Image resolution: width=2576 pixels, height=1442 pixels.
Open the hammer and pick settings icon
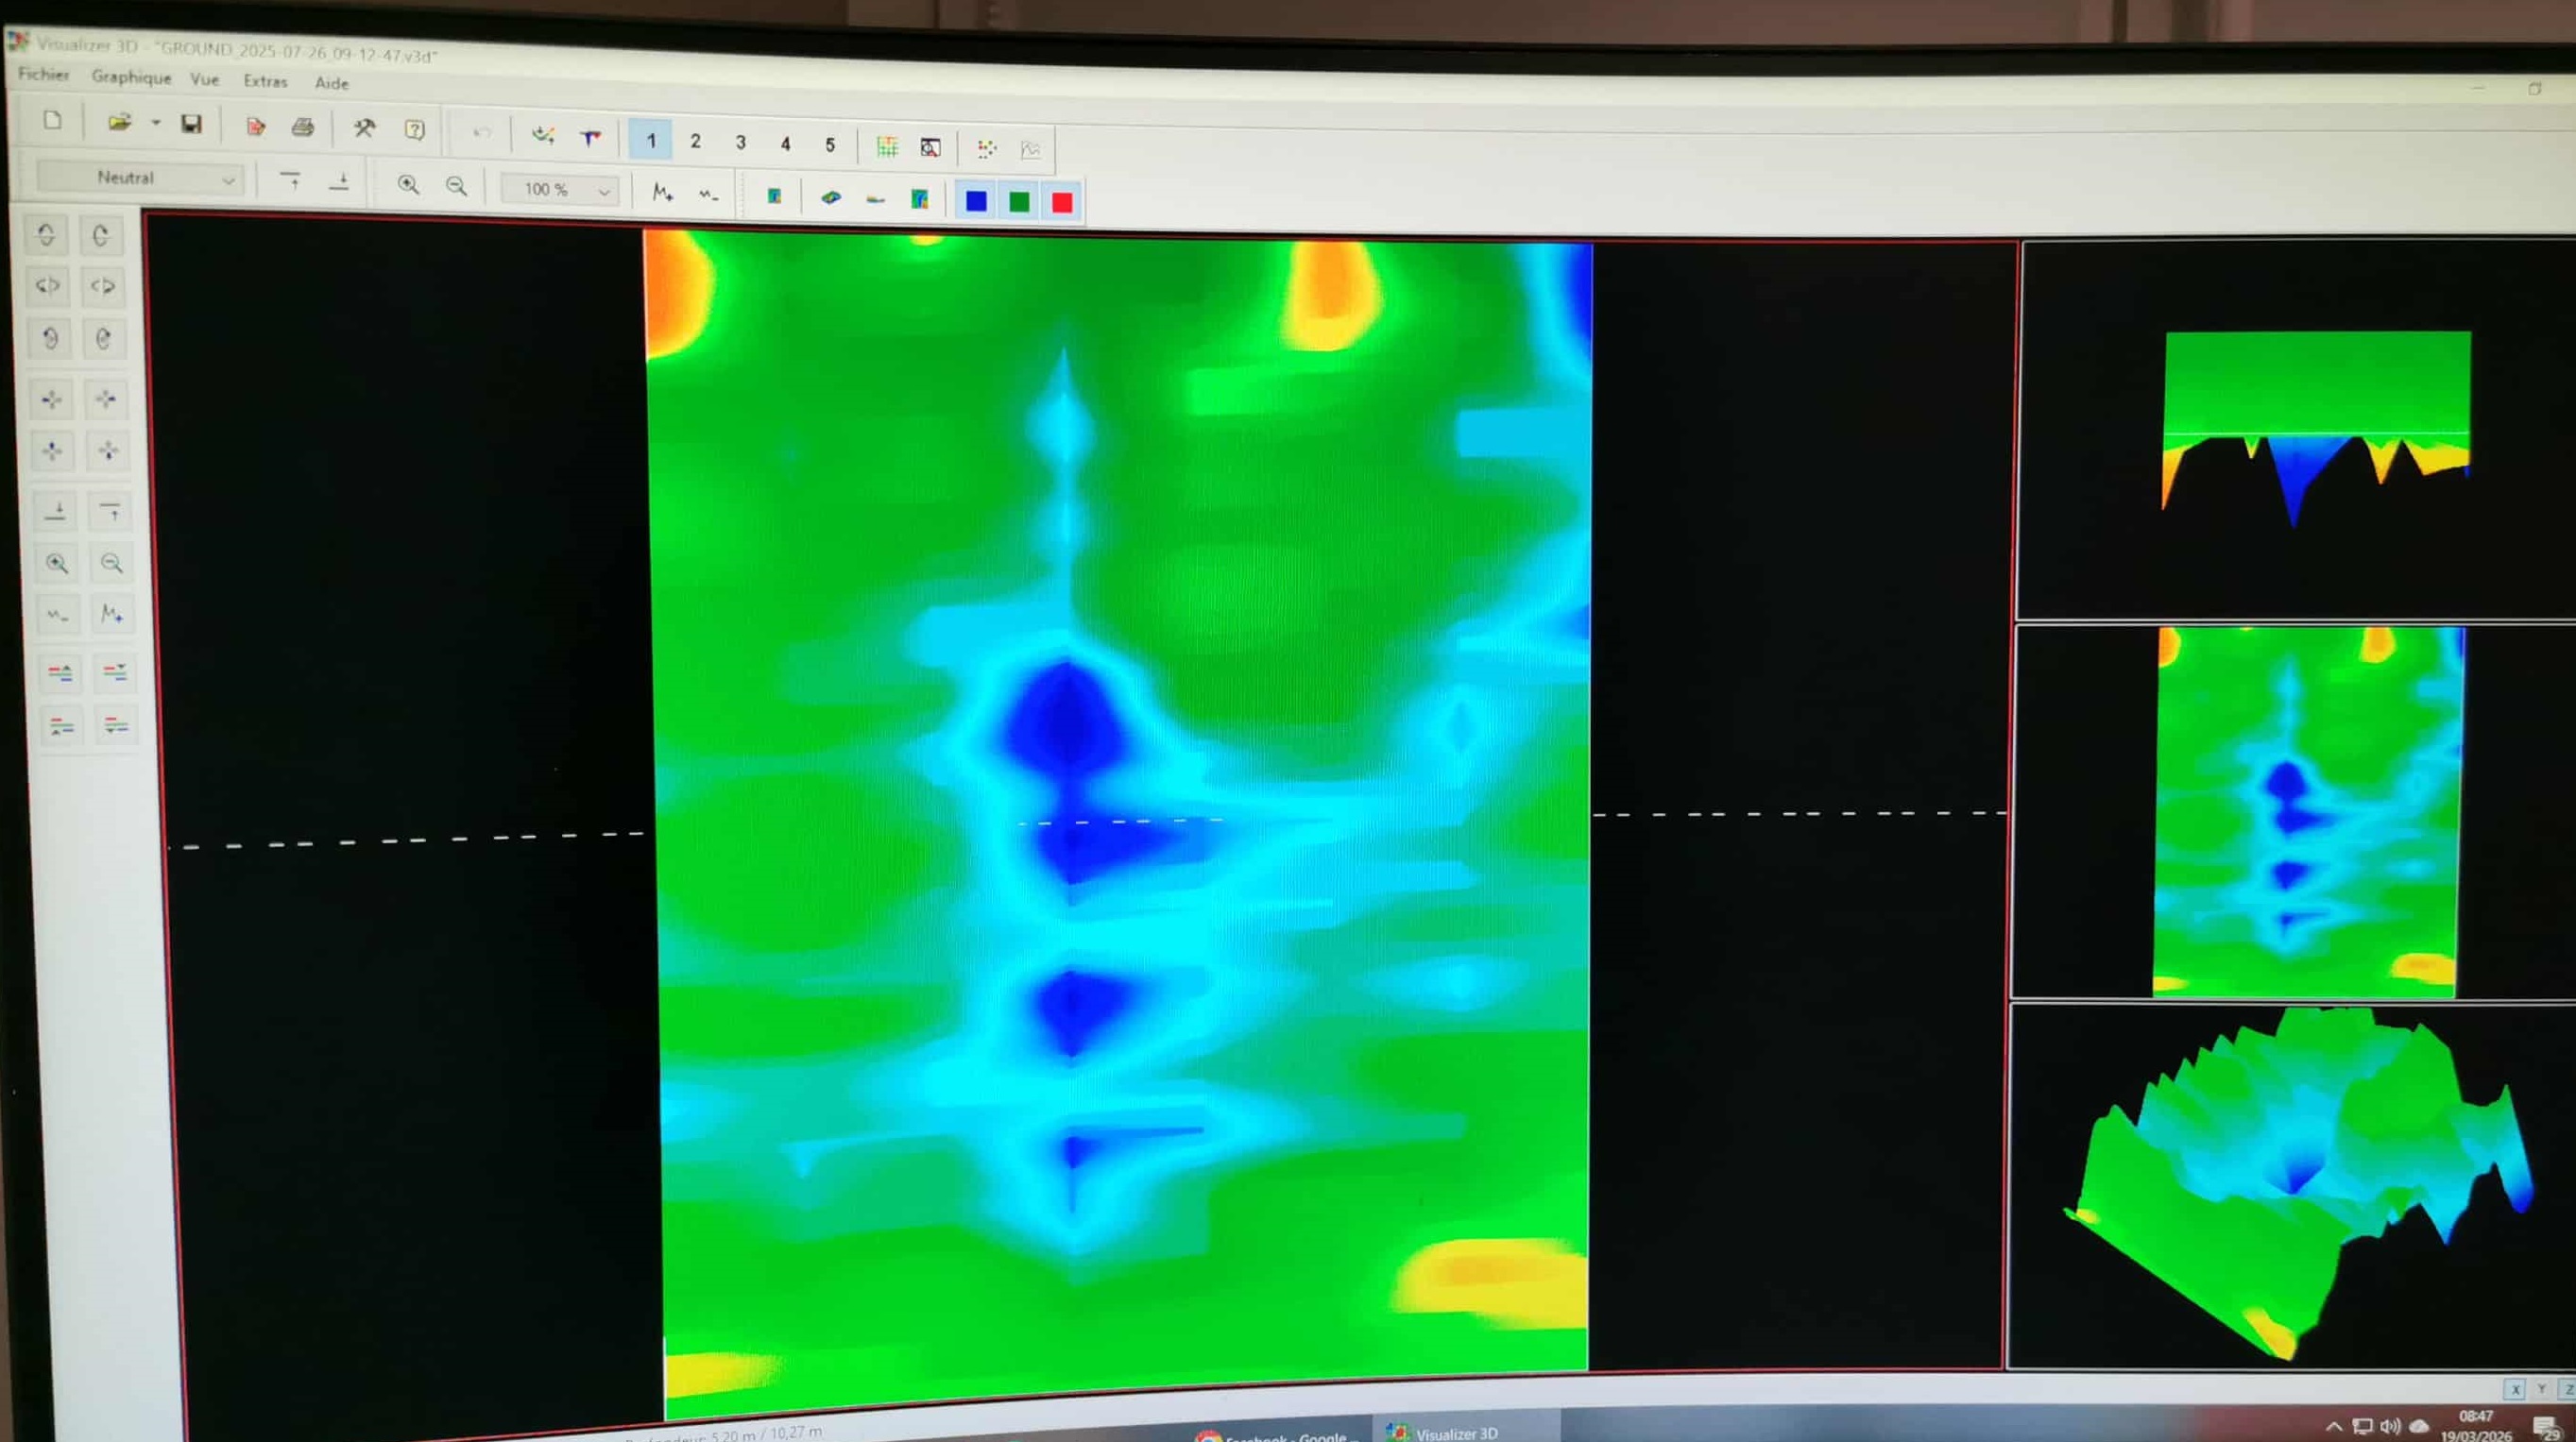tap(364, 128)
